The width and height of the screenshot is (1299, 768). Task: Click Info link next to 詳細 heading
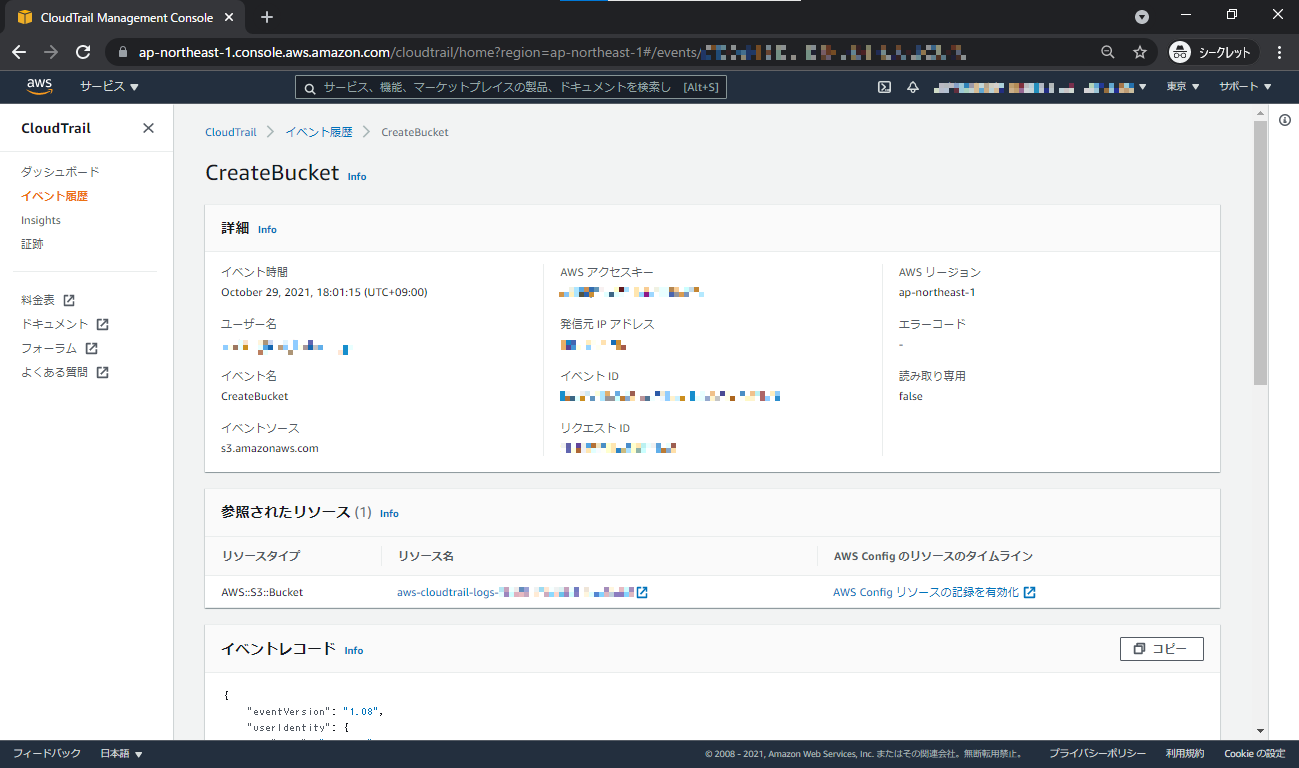[267, 229]
